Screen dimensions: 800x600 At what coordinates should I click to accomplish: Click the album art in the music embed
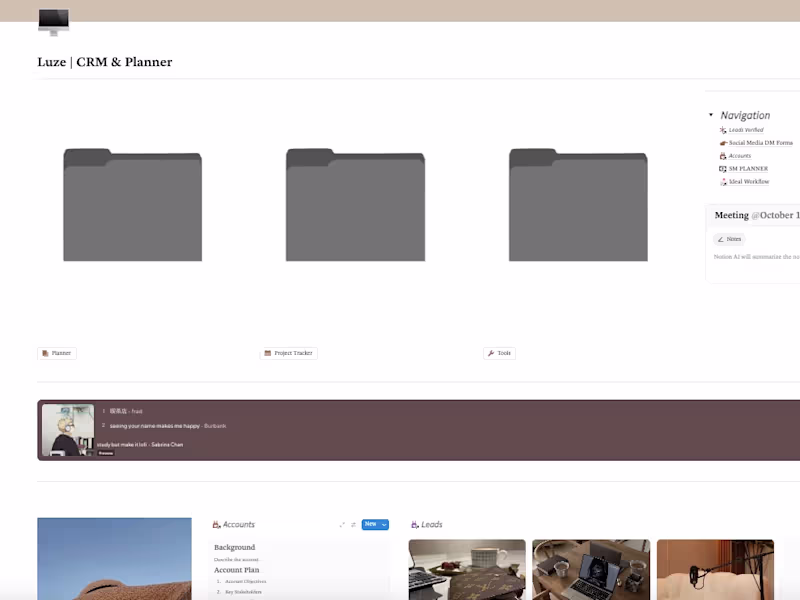pyautogui.click(x=68, y=428)
